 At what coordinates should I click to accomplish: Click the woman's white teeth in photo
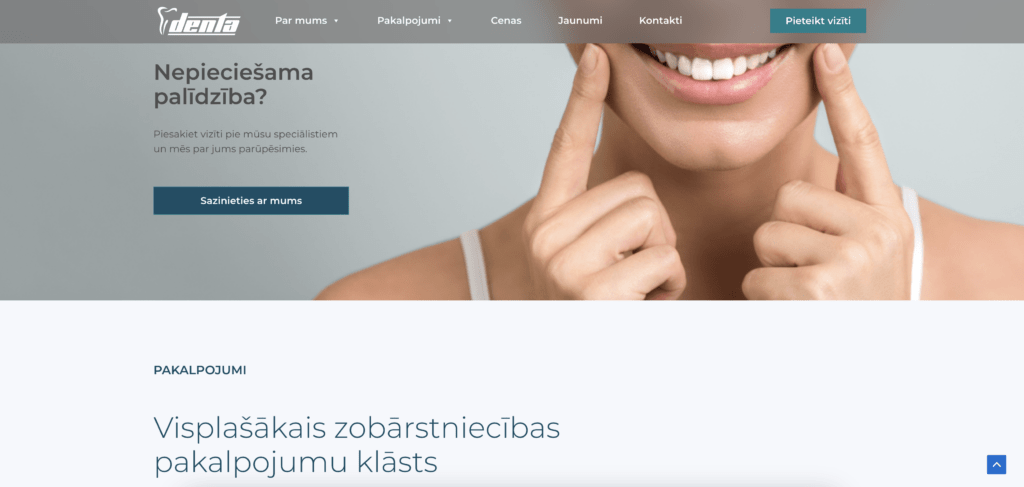tap(712, 65)
